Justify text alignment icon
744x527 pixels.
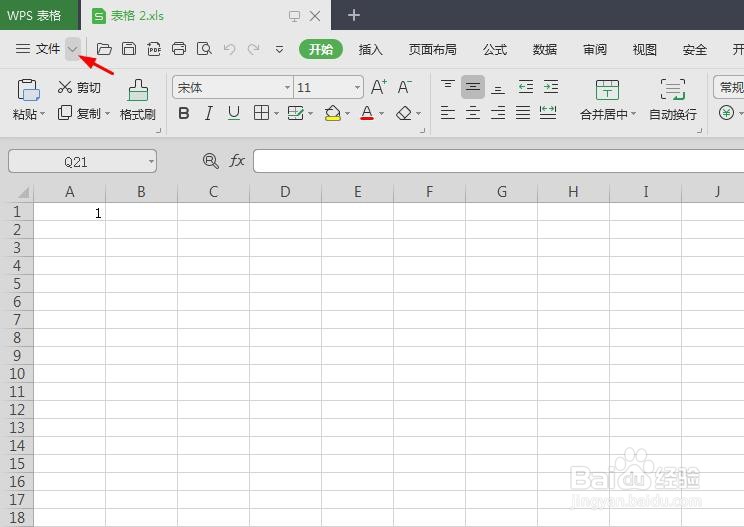click(x=523, y=113)
